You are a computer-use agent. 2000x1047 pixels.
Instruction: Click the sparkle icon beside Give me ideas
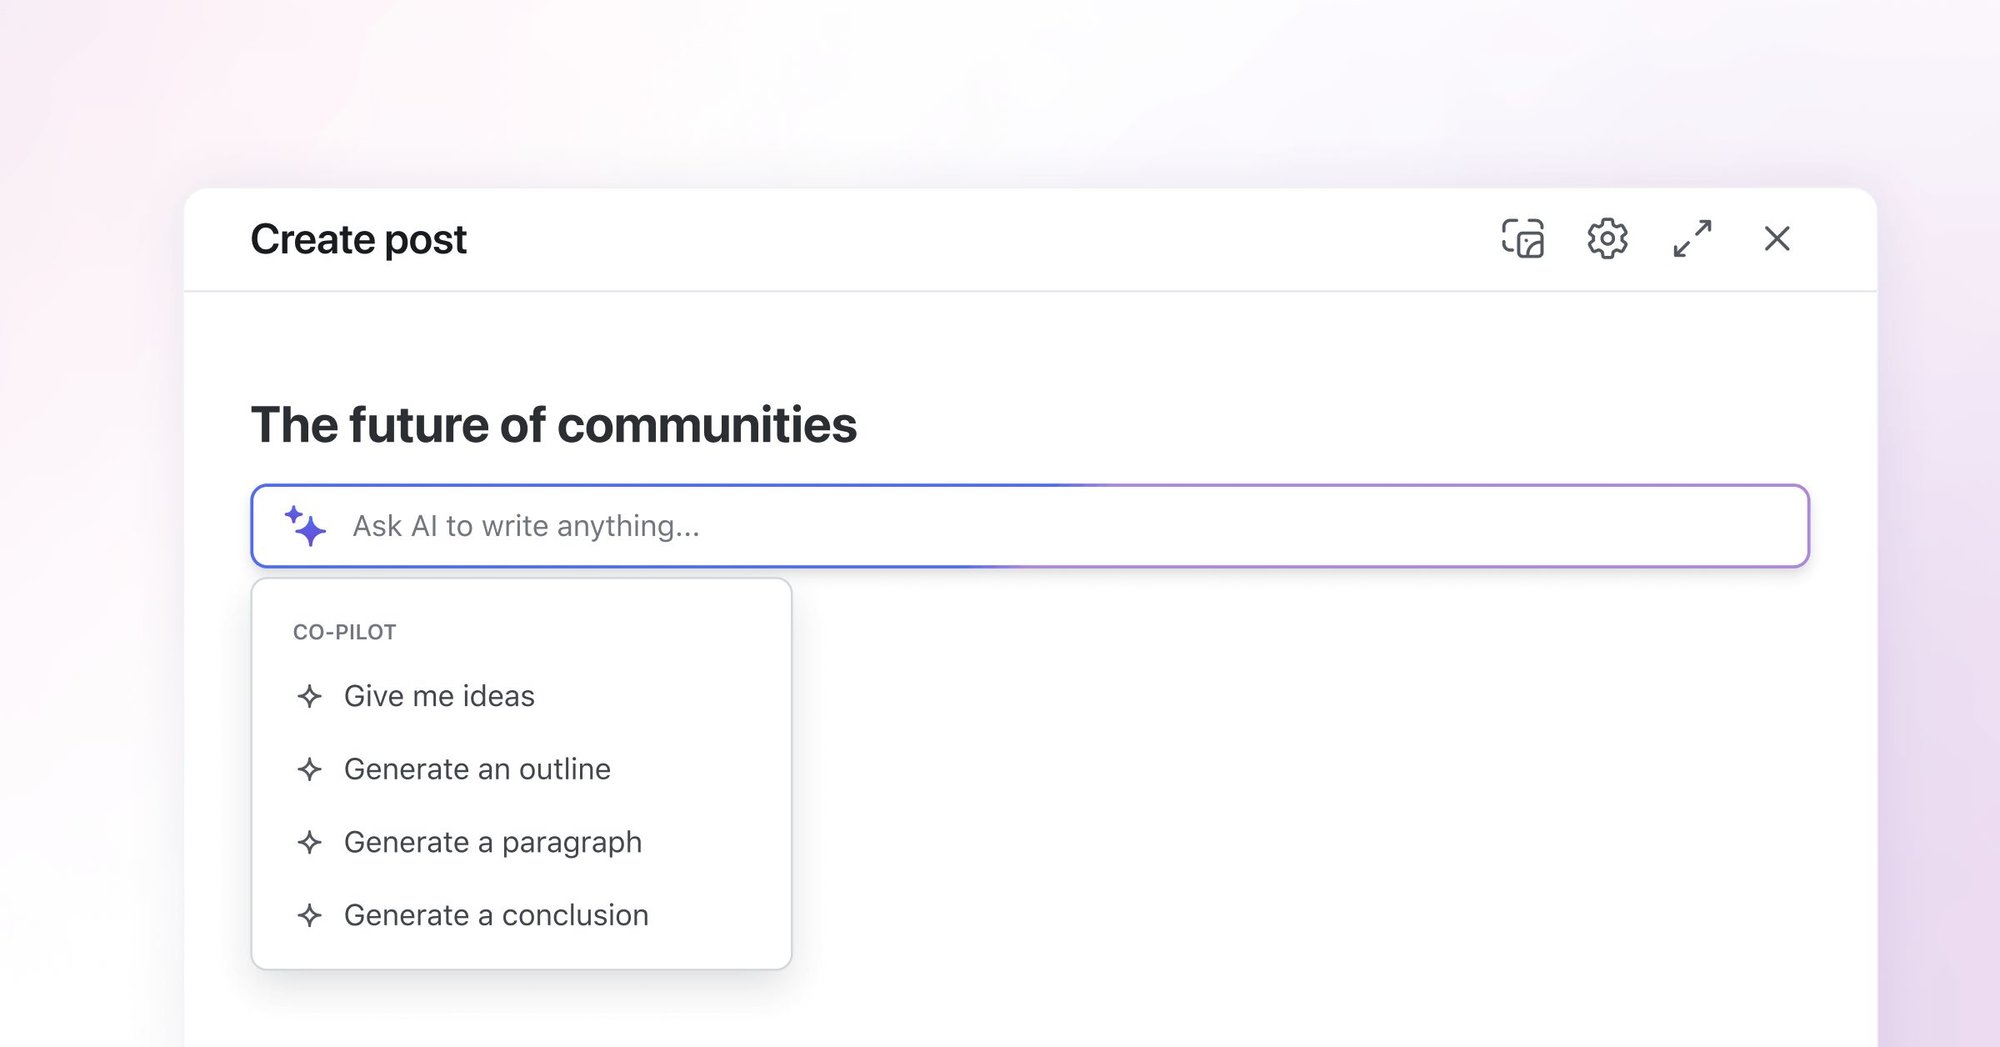point(309,696)
